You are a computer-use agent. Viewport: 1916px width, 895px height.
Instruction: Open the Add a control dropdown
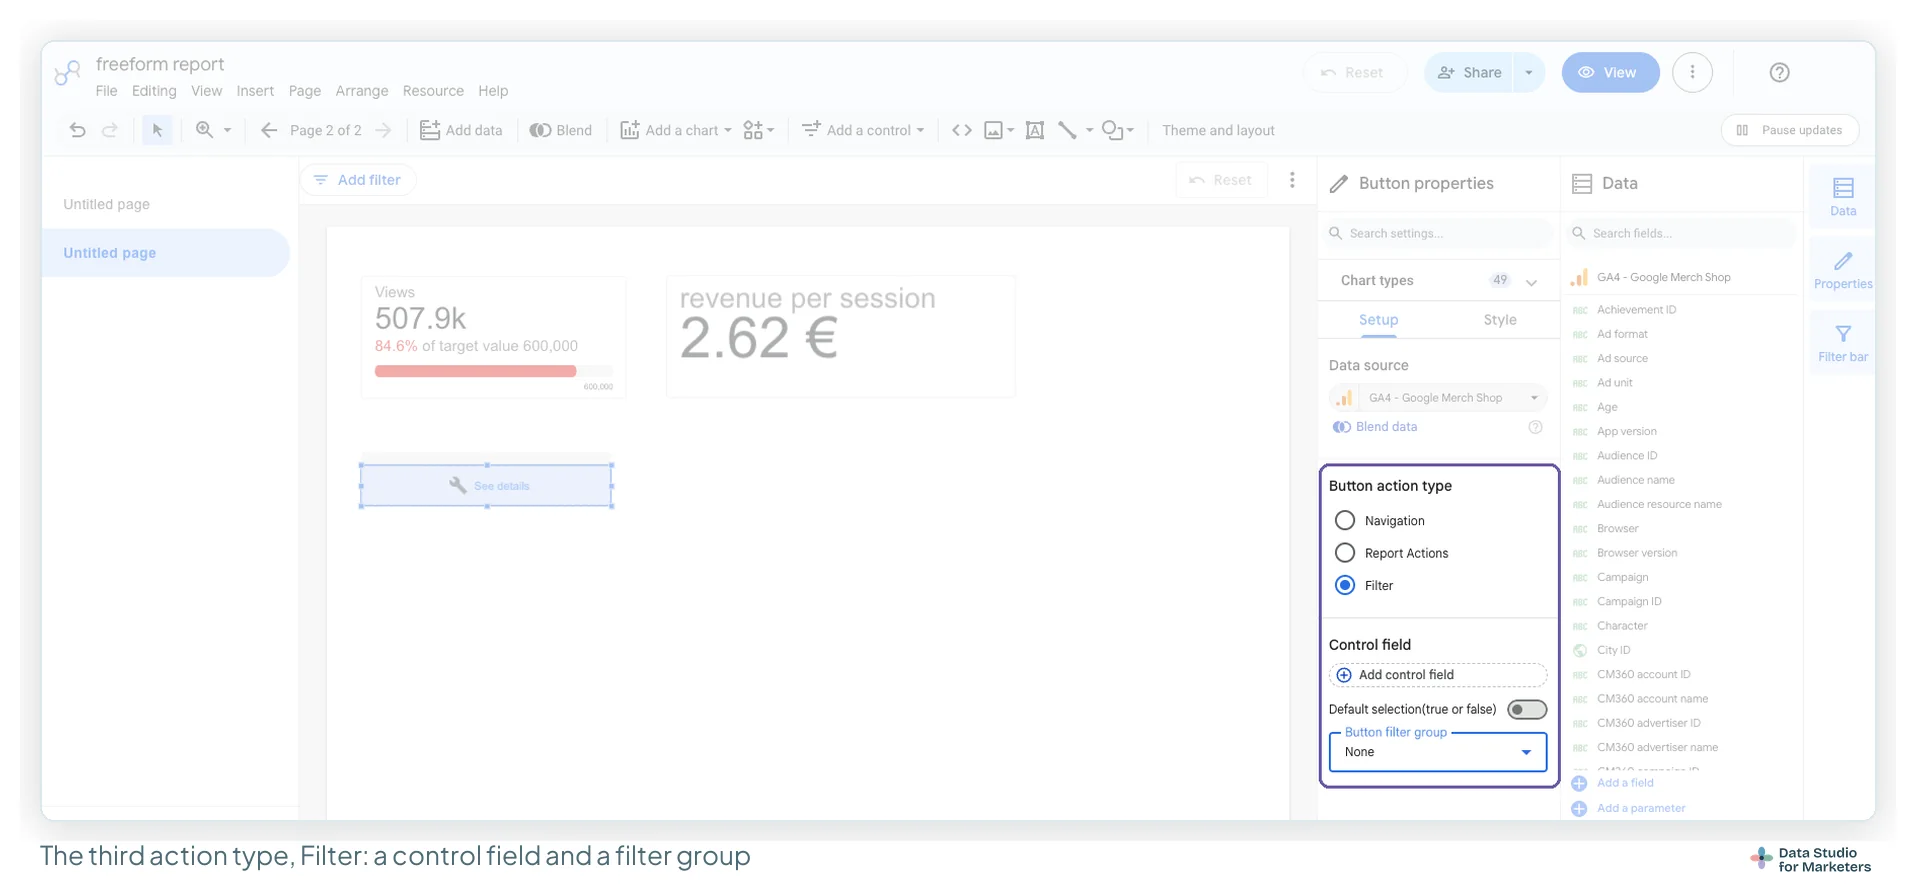point(863,130)
